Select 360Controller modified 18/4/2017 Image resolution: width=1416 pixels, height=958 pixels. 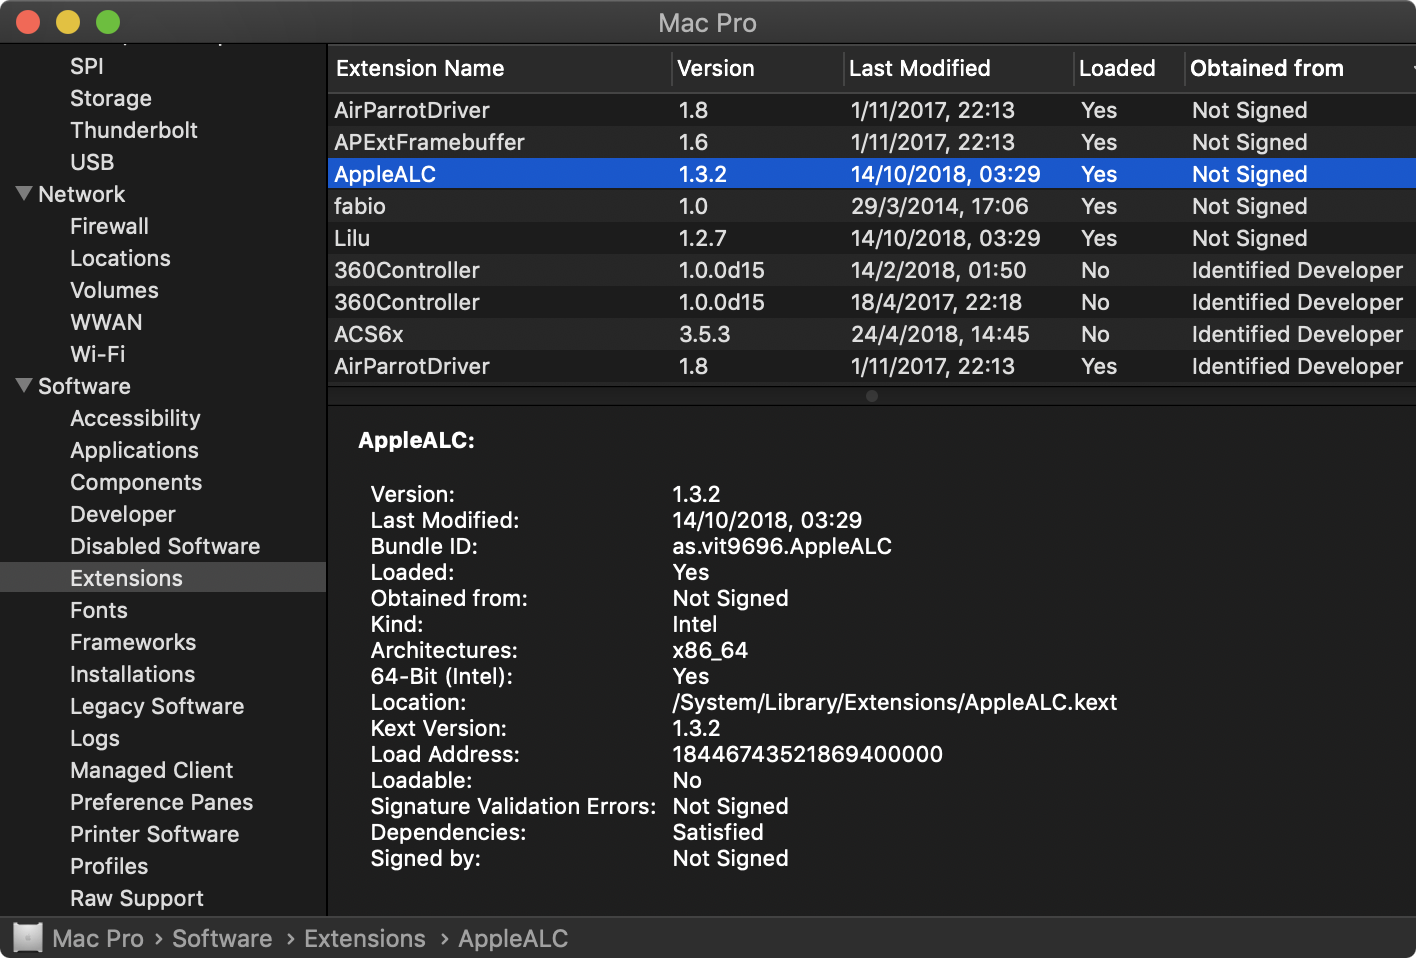(x=872, y=302)
